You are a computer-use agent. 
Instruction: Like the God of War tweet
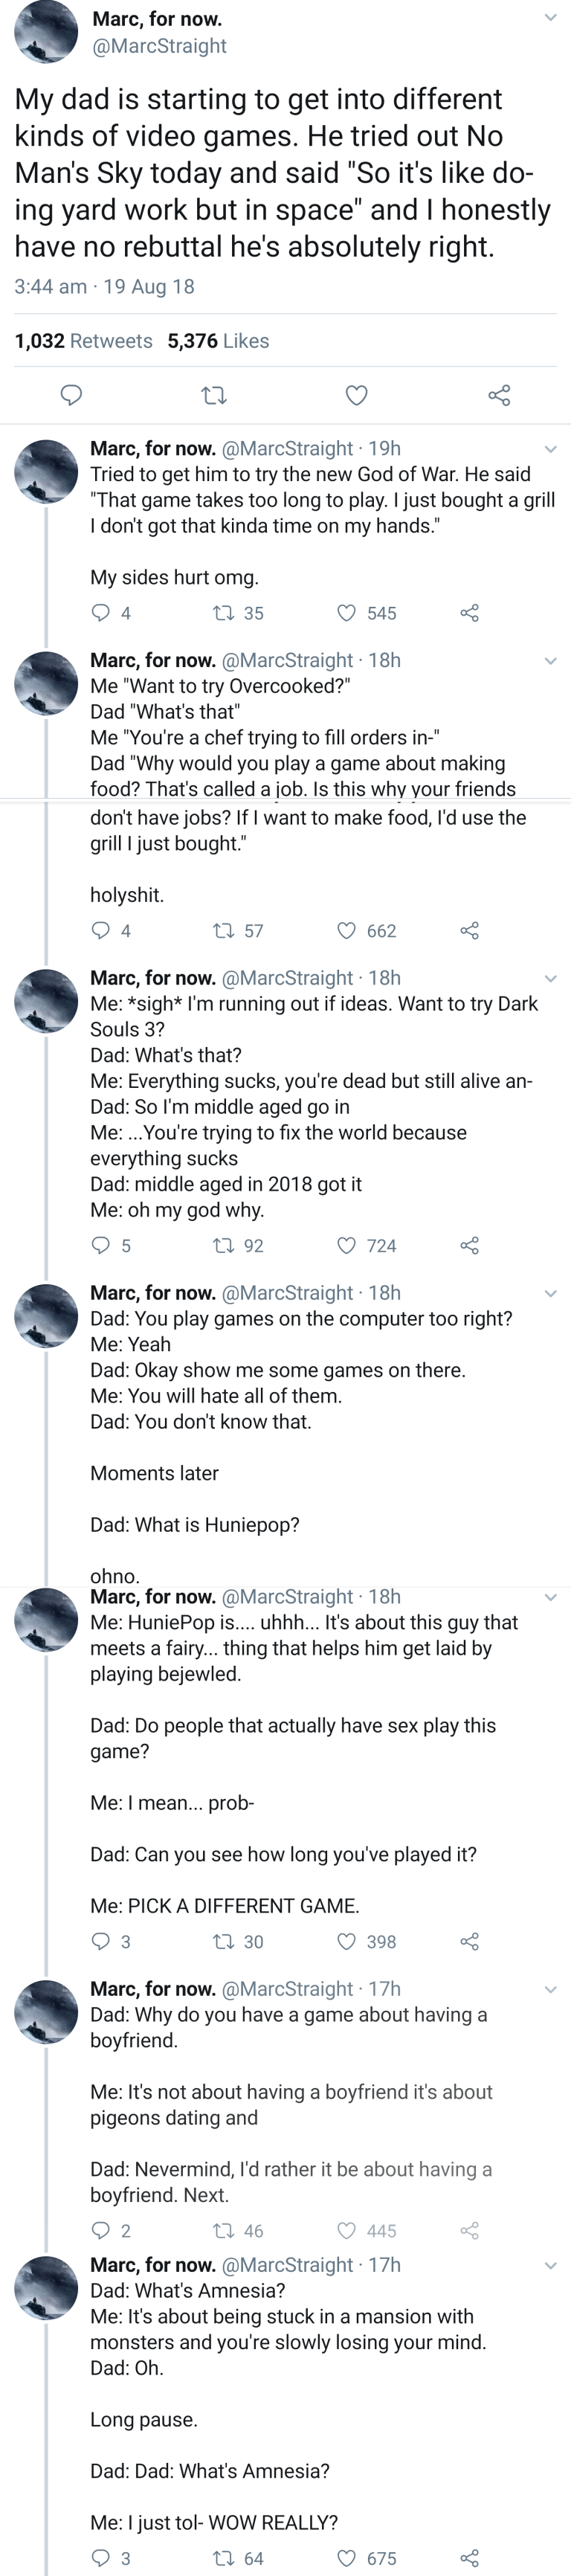point(346,613)
